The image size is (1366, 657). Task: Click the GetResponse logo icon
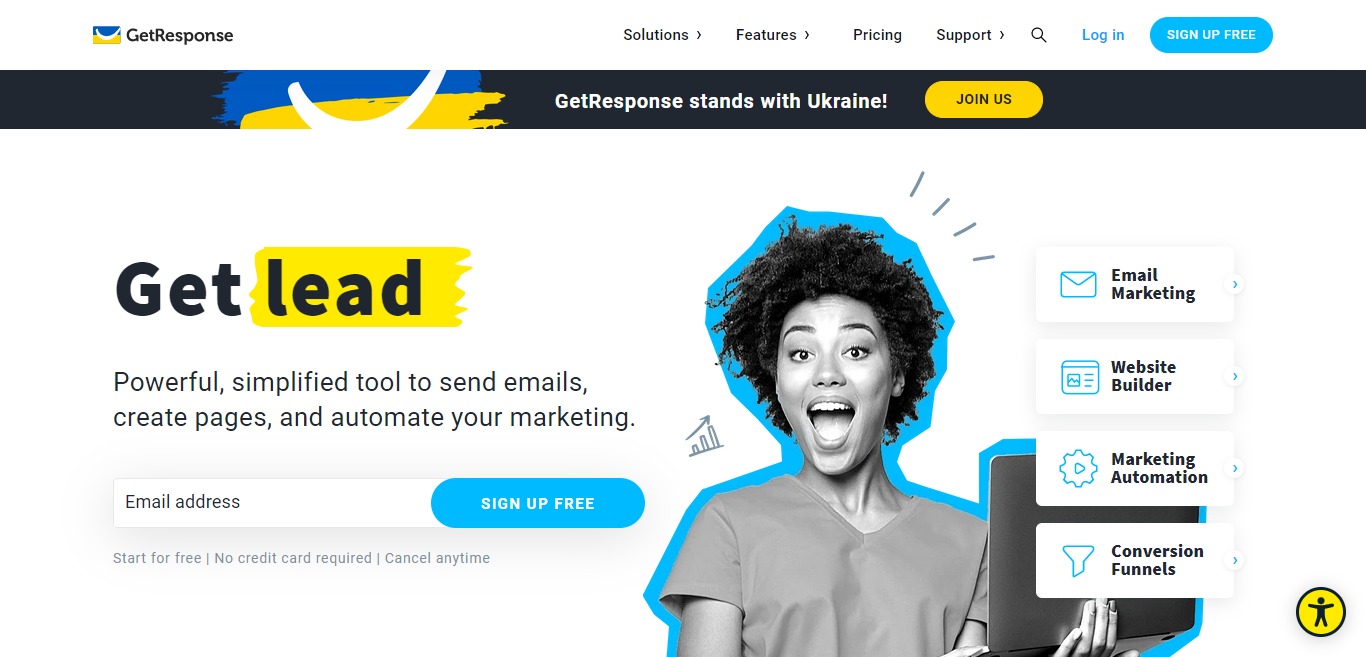coord(107,35)
